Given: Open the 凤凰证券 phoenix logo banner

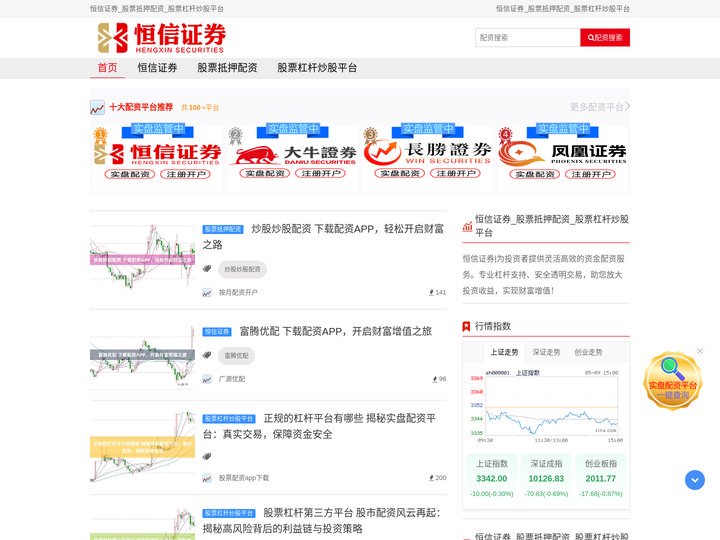Looking at the screenshot, I should [563, 154].
